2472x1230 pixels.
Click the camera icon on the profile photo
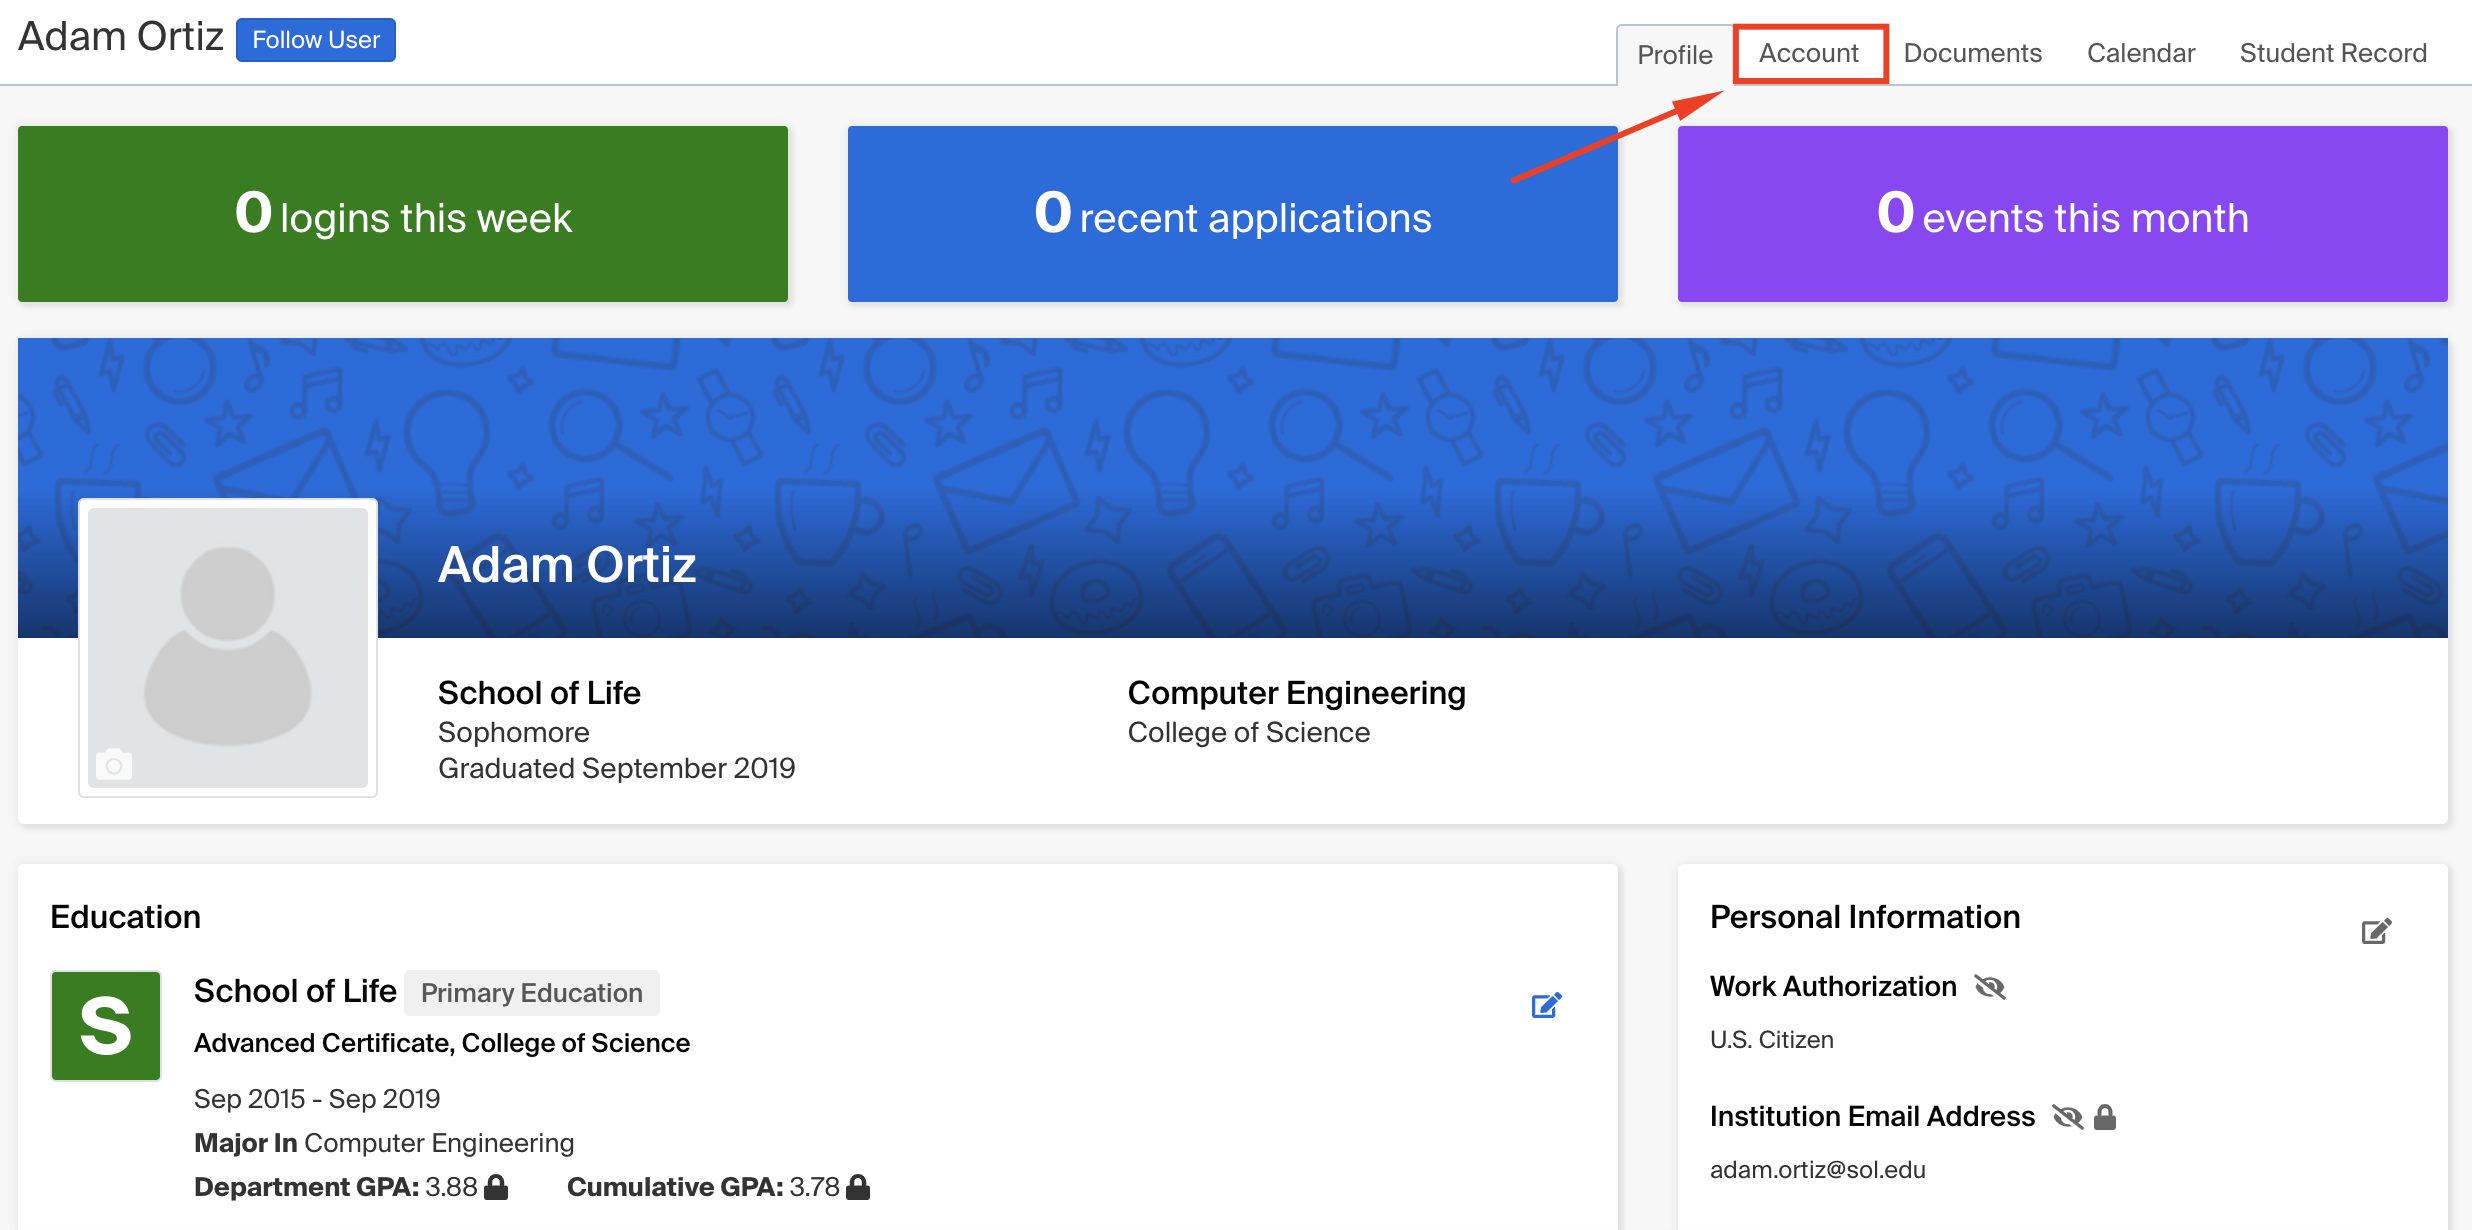[x=114, y=765]
